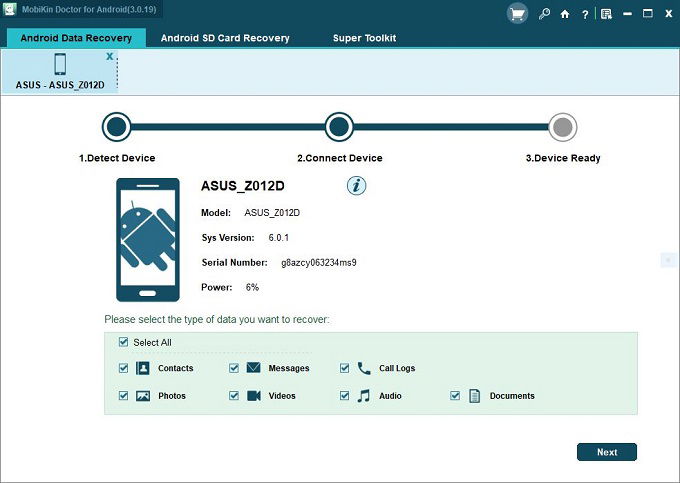Image resolution: width=680 pixels, height=483 pixels.
Task: Open help question mark icon
Action: click(585, 15)
